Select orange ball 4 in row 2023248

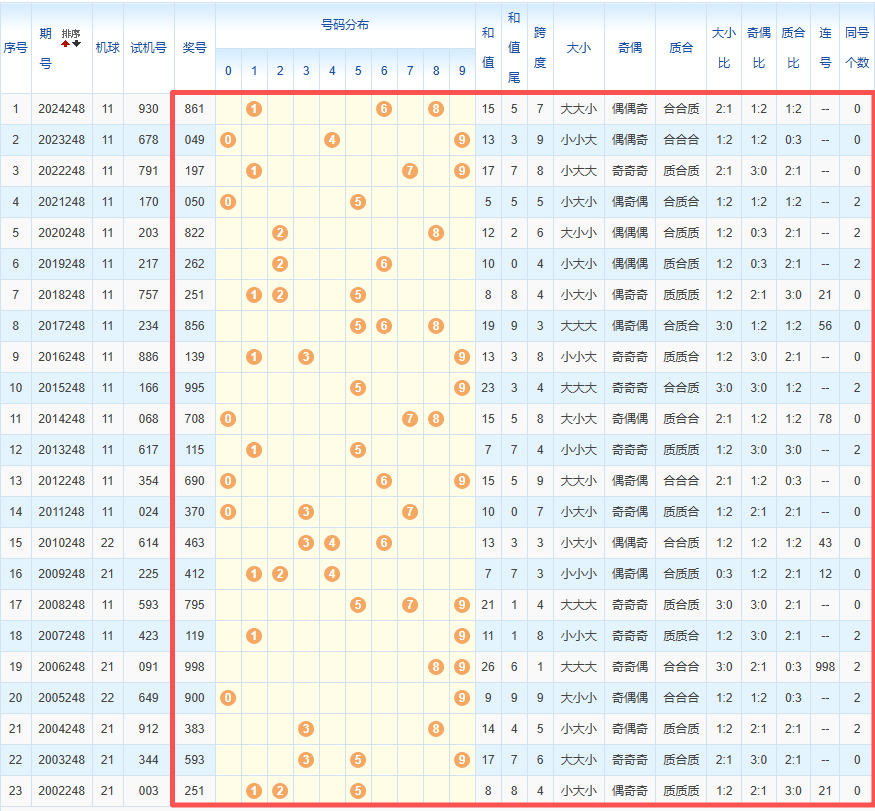tap(332, 139)
